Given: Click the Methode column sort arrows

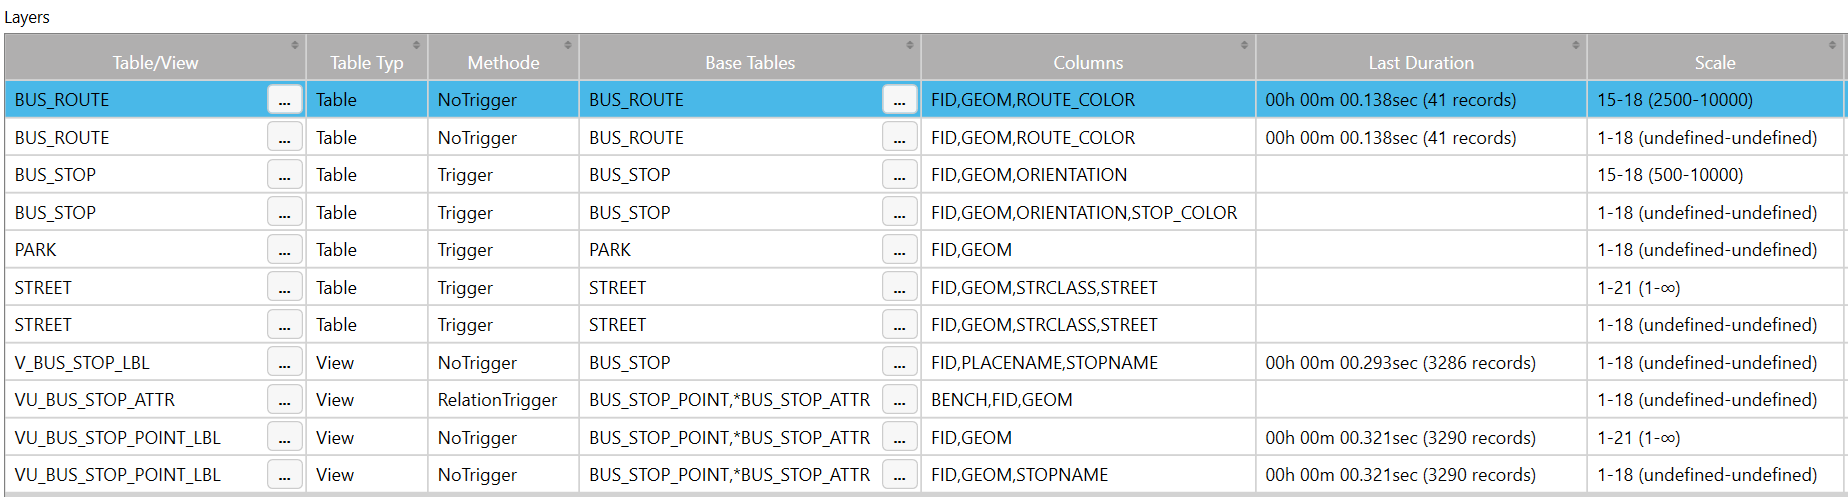Looking at the screenshot, I should click(x=568, y=45).
